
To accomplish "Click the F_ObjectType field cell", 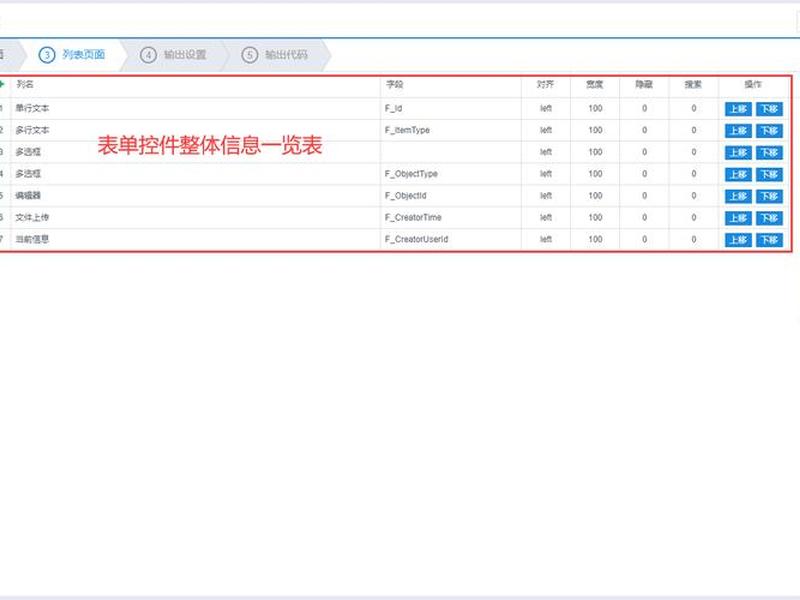I will [x=411, y=174].
